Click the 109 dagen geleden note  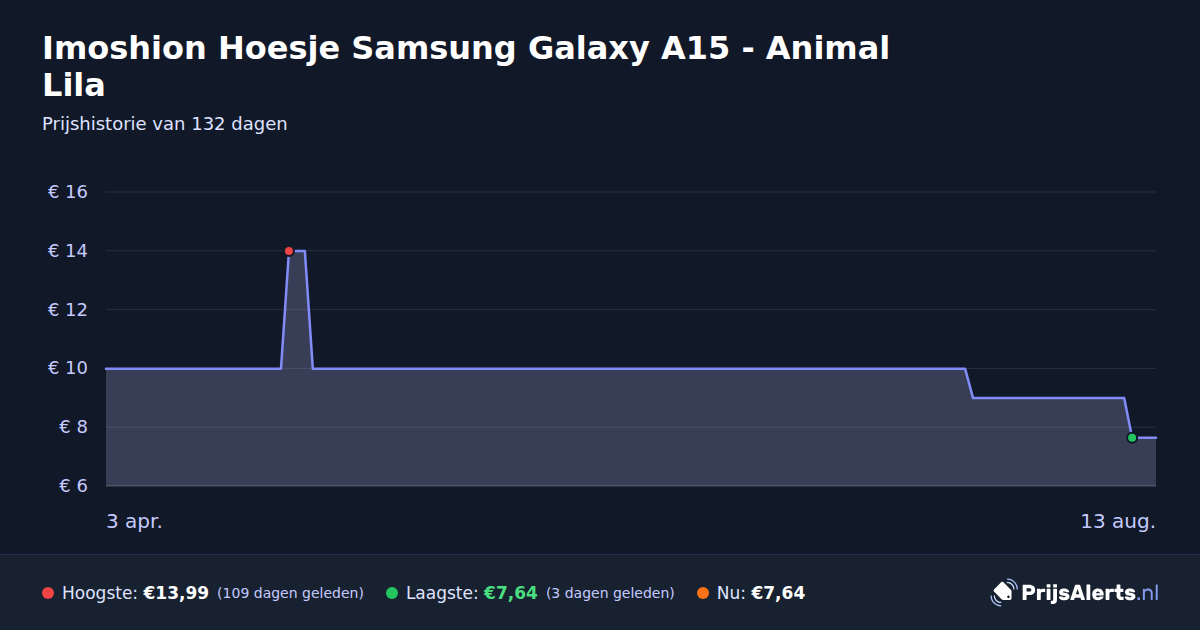290,593
